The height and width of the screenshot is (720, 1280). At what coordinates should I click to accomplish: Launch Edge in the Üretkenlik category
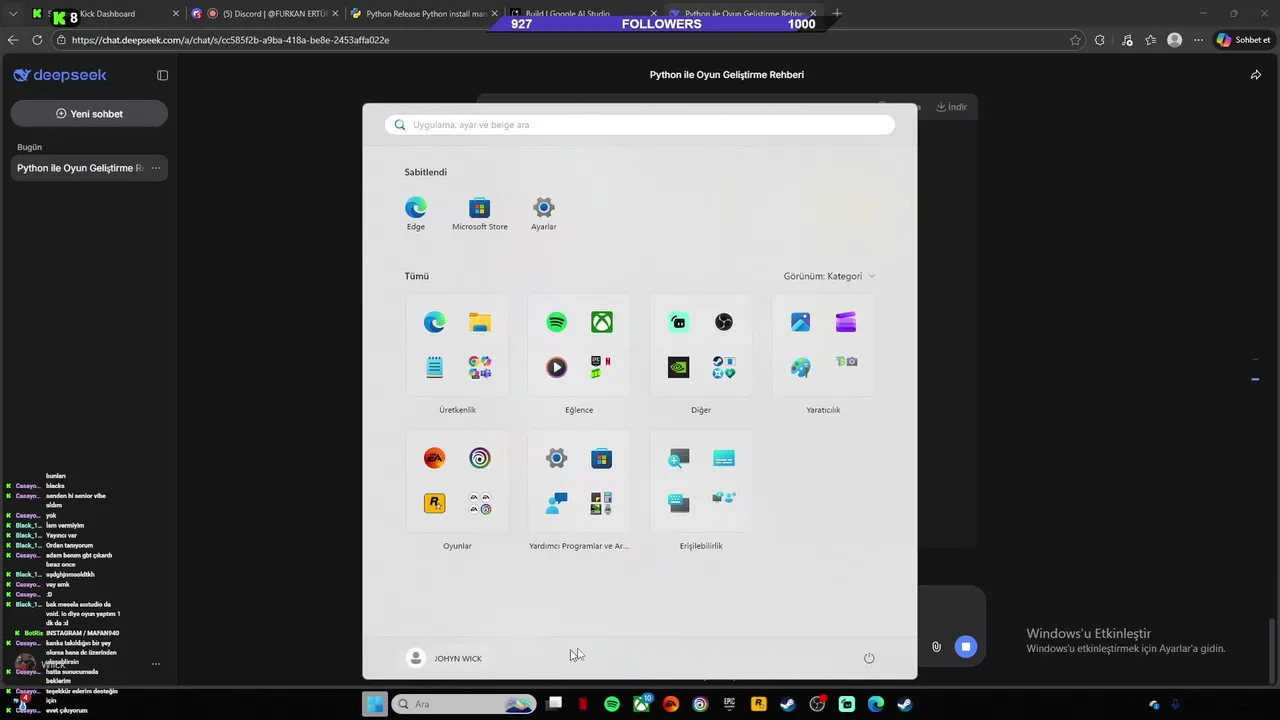435,322
